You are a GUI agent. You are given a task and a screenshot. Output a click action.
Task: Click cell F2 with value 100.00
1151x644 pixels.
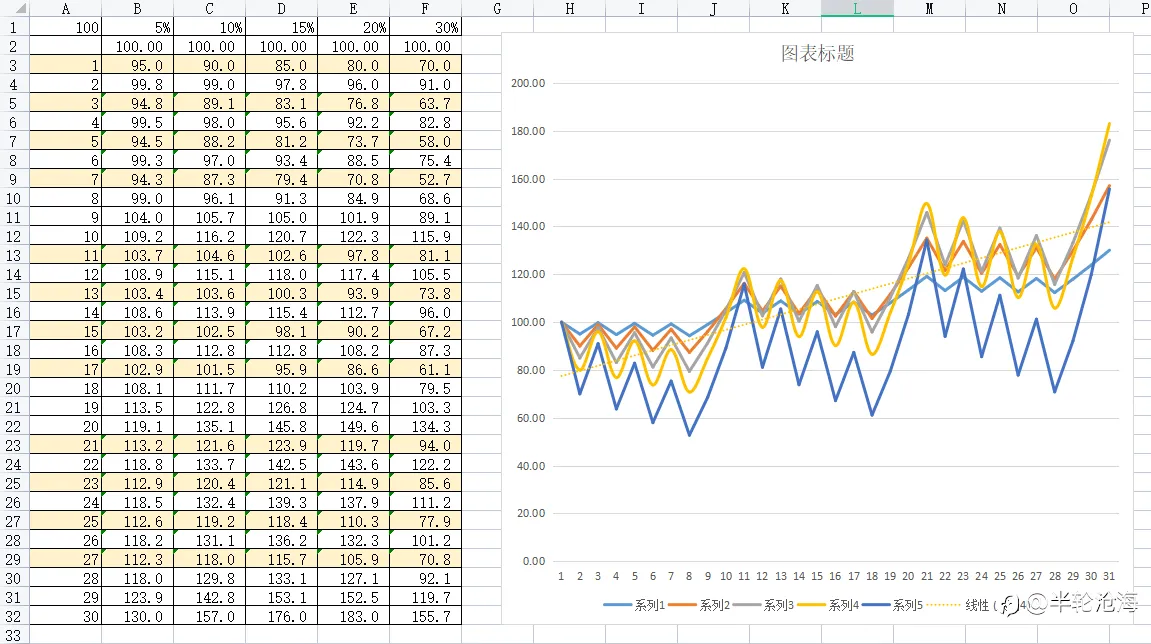coord(426,46)
